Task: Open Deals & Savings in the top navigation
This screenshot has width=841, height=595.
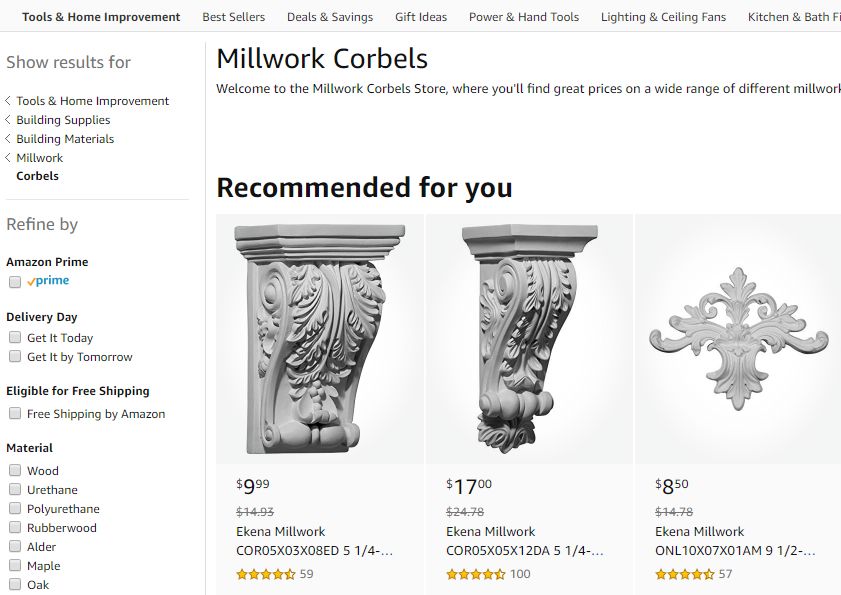Action: 329,16
